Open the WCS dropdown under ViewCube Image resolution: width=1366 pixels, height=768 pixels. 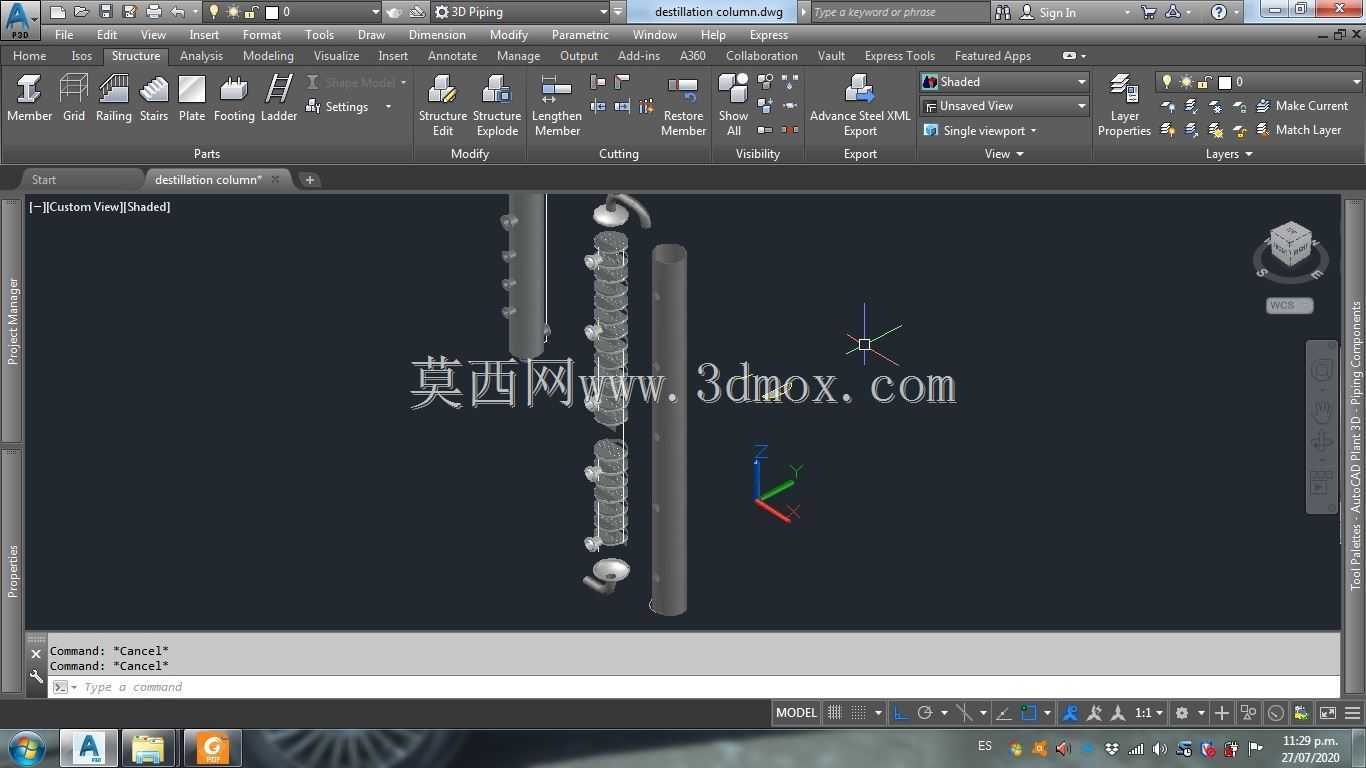[x=1289, y=305]
